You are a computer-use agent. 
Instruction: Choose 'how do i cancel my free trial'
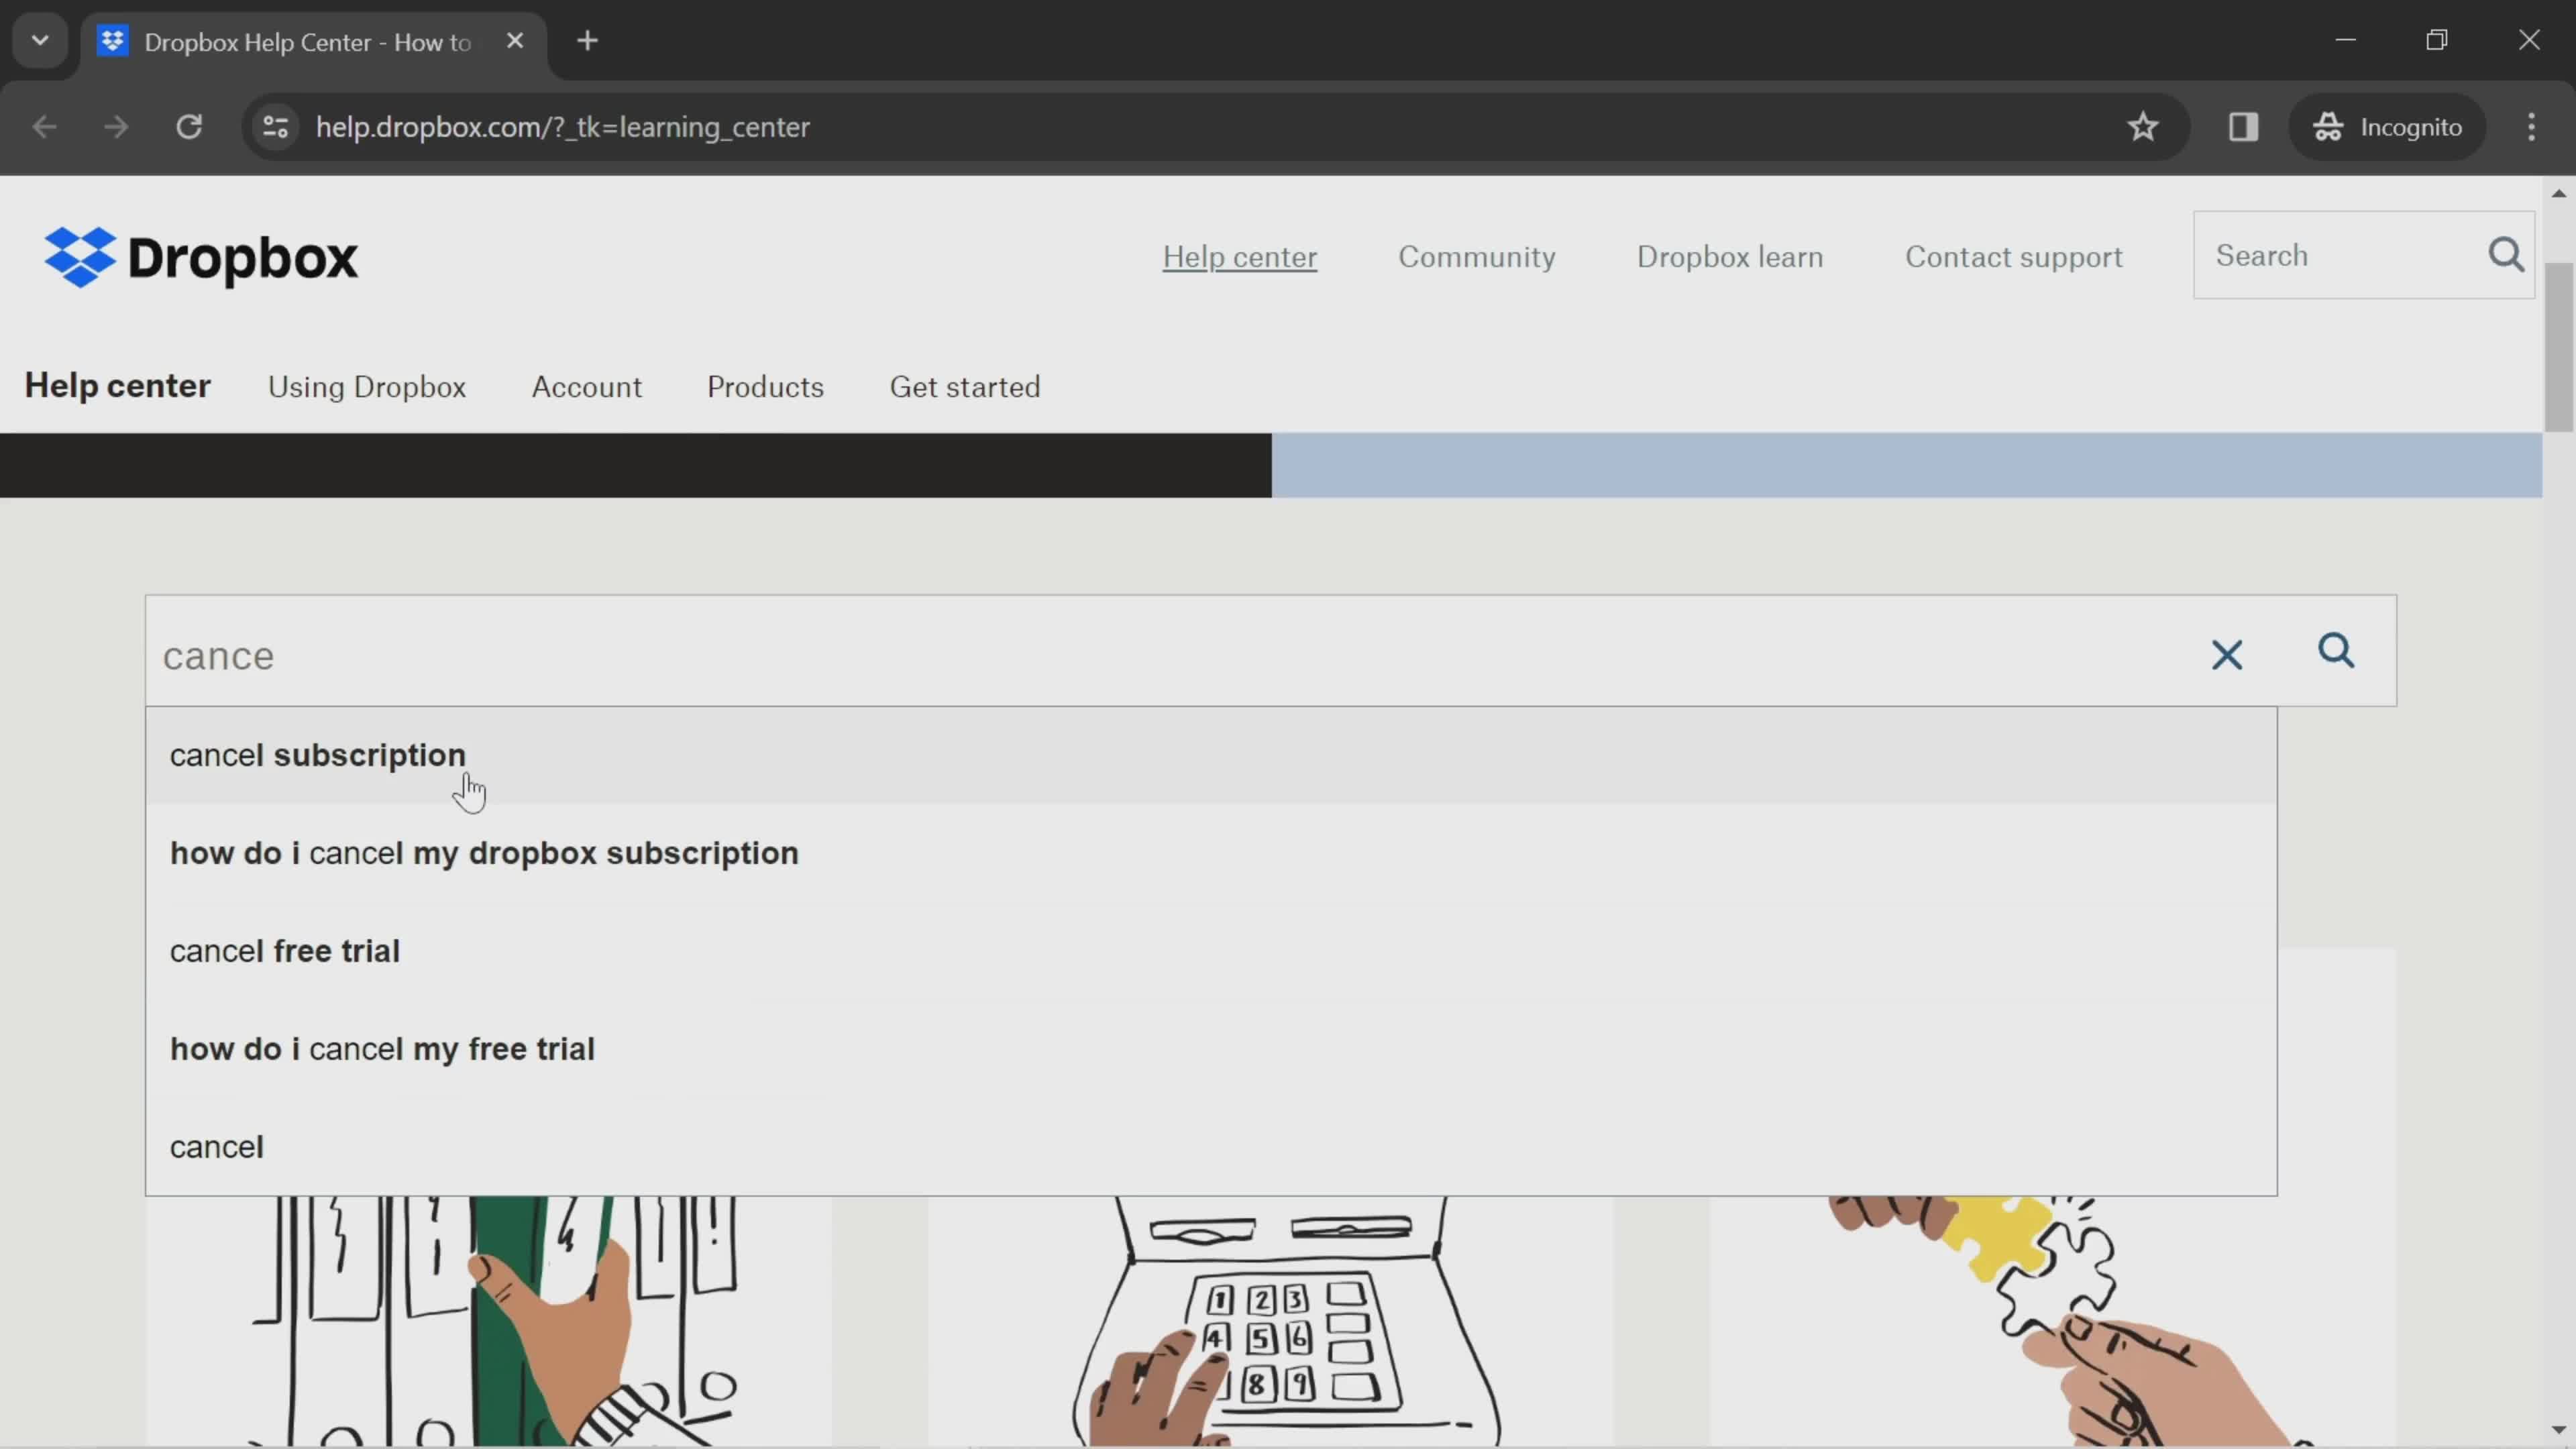click(1211, 1049)
